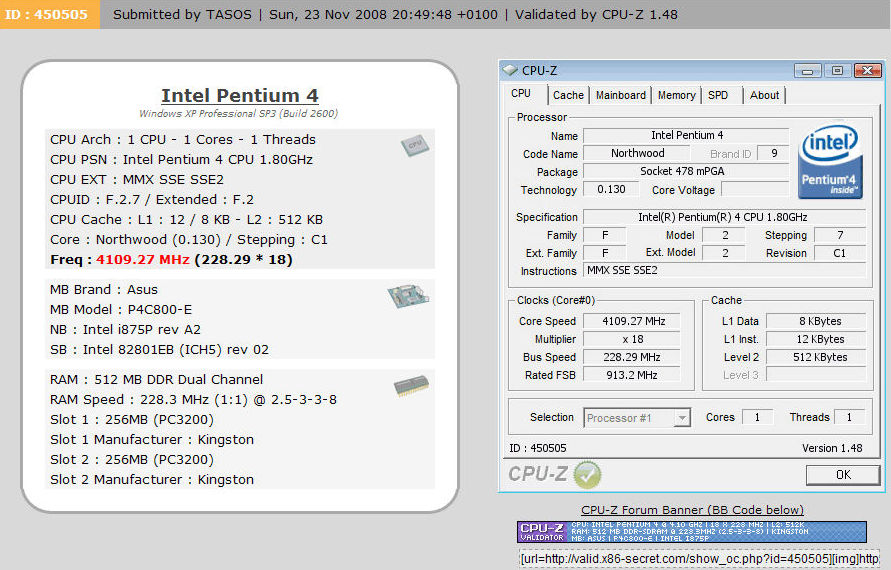Click 'Slot 1 : 256MB (PC3200)' text
This screenshot has width=891, height=570.
132,419
